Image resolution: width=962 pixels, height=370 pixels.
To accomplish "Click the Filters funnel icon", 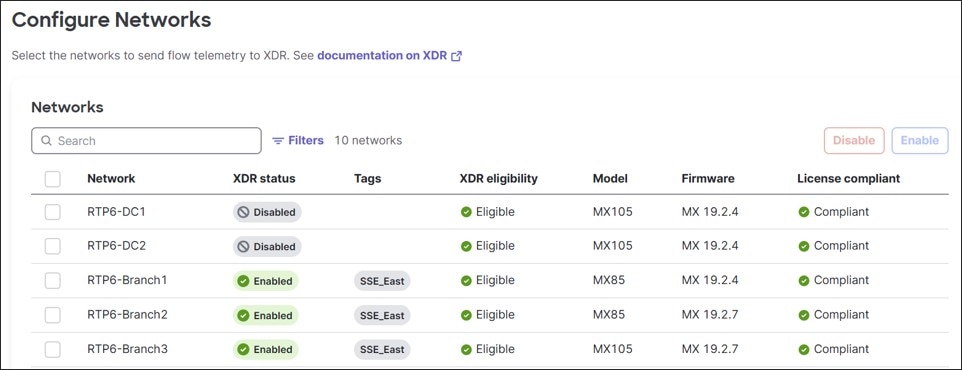I will pos(278,141).
